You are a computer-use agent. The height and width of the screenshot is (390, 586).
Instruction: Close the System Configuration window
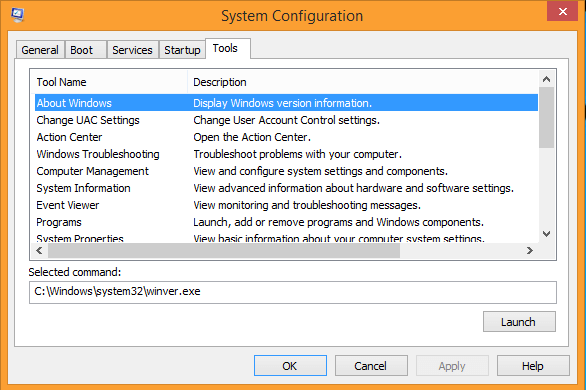click(x=562, y=12)
